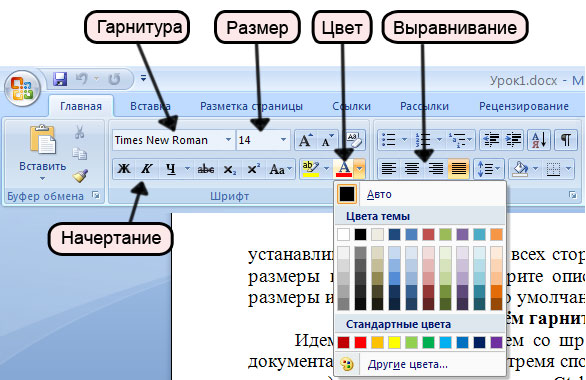Apply the yellow text highlight tool
The width and height of the screenshot is (586, 380).
[311, 169]
